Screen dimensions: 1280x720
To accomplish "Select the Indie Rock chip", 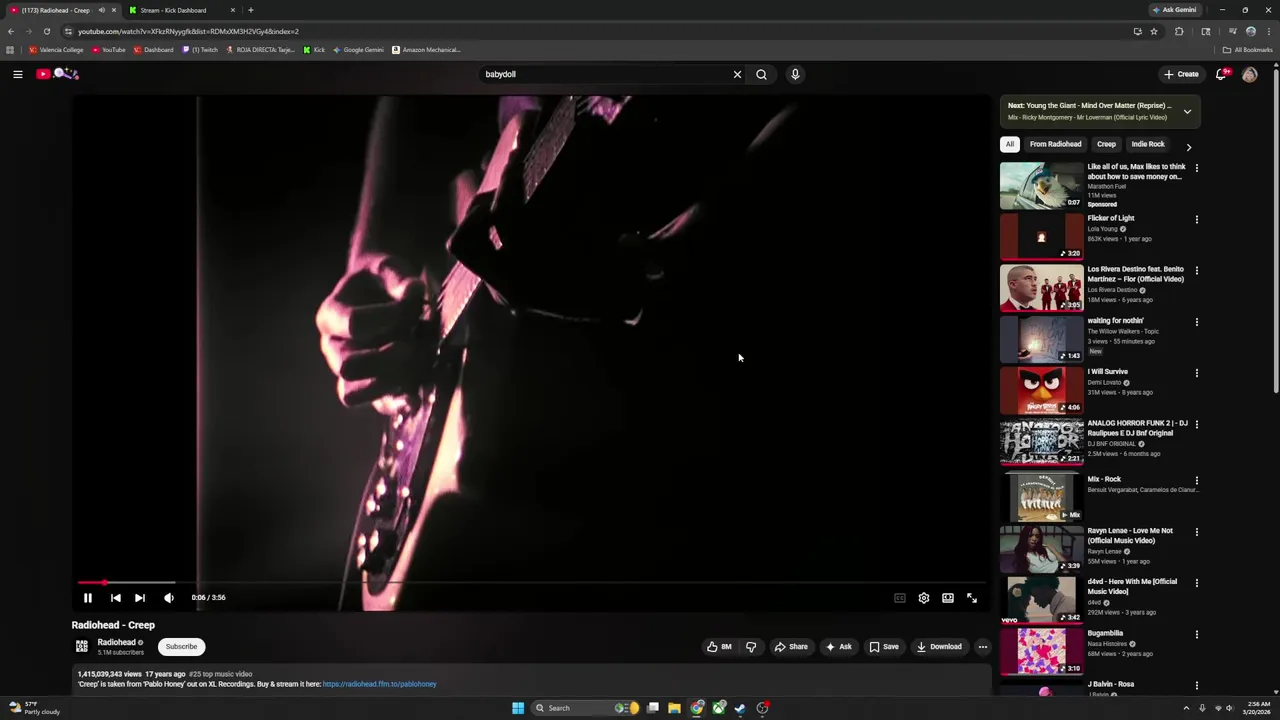I will (1148, 144).
